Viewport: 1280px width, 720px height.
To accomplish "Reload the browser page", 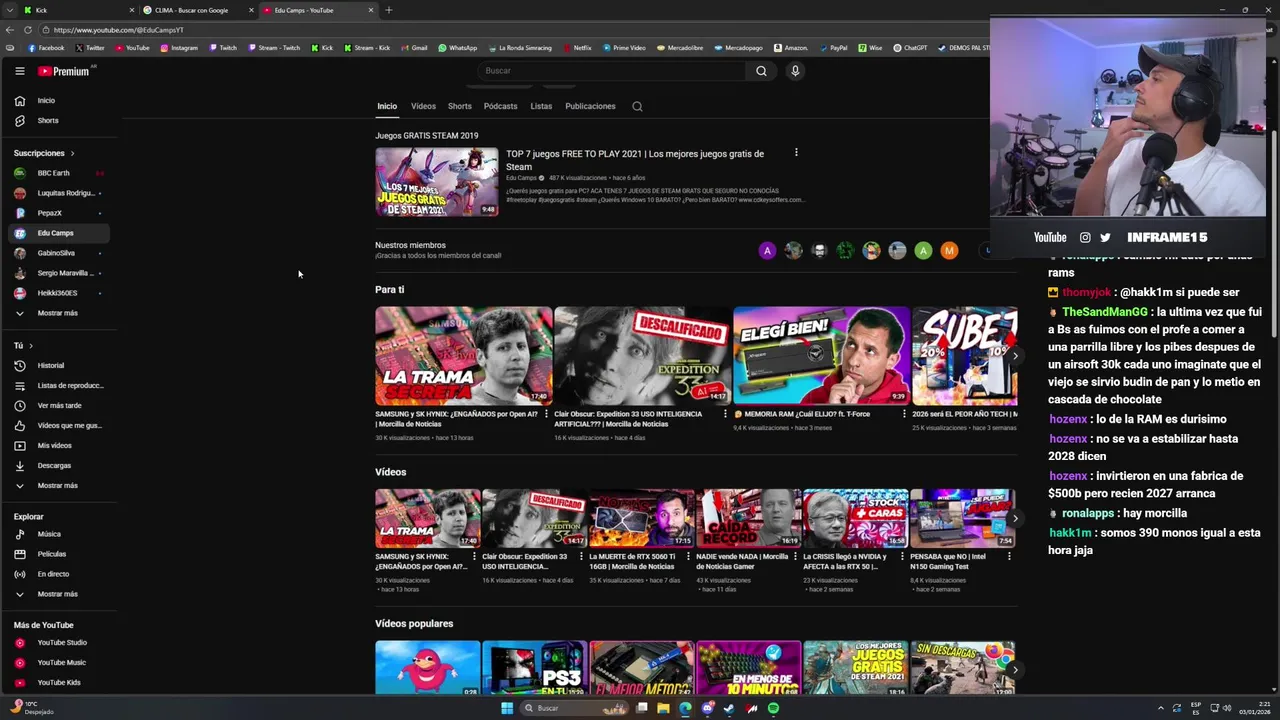I will click(27, 30).
